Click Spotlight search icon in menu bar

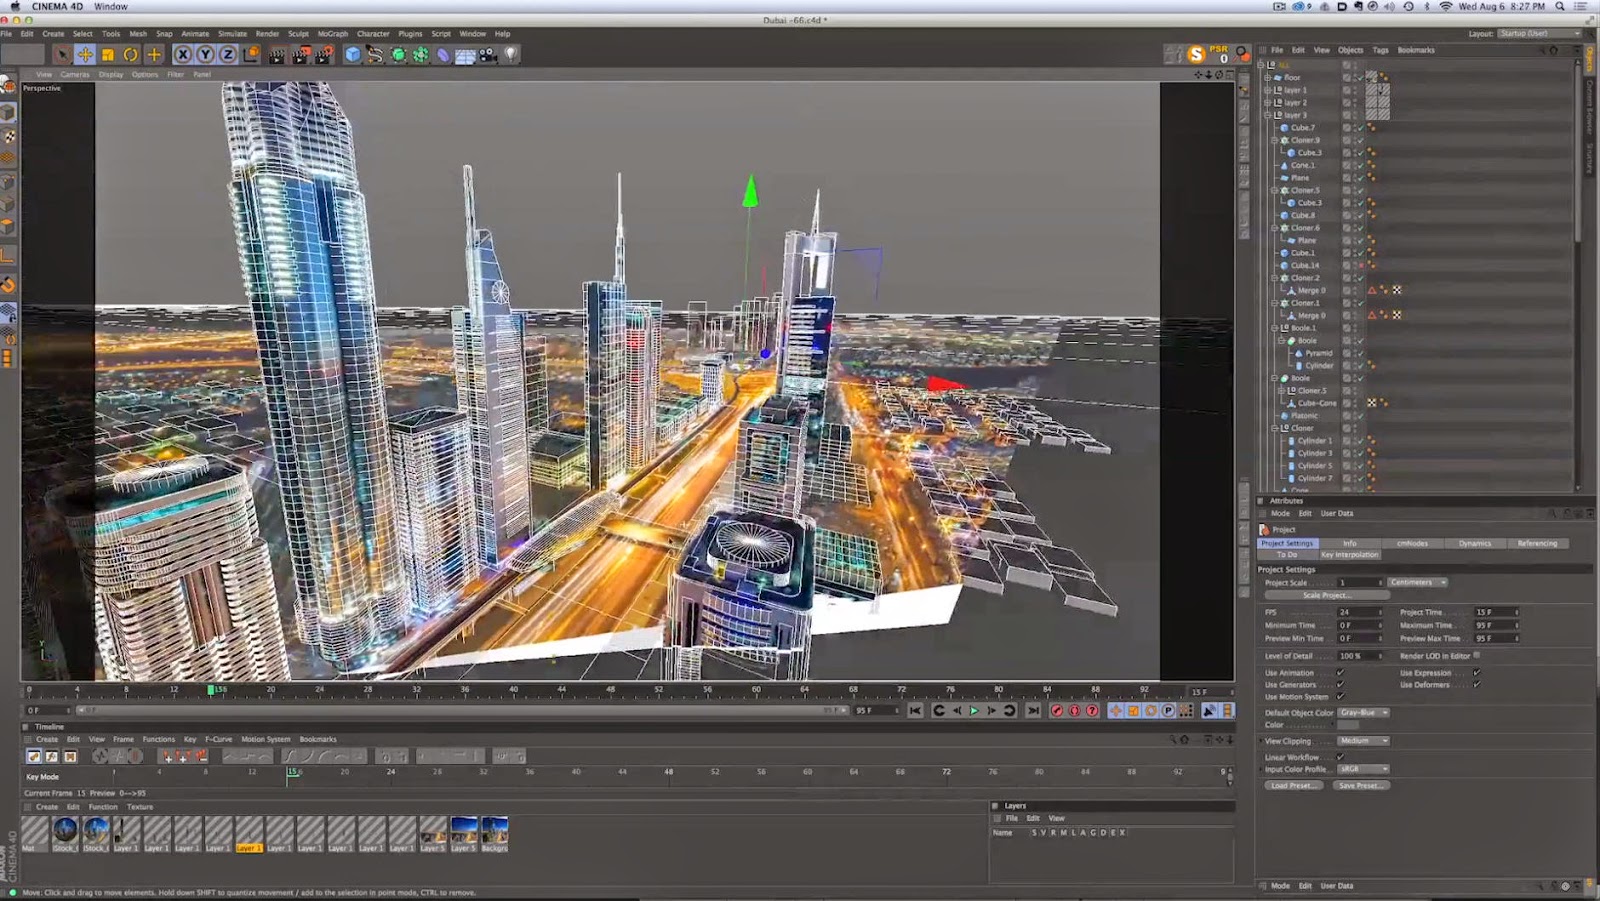tap(1559, 6)
